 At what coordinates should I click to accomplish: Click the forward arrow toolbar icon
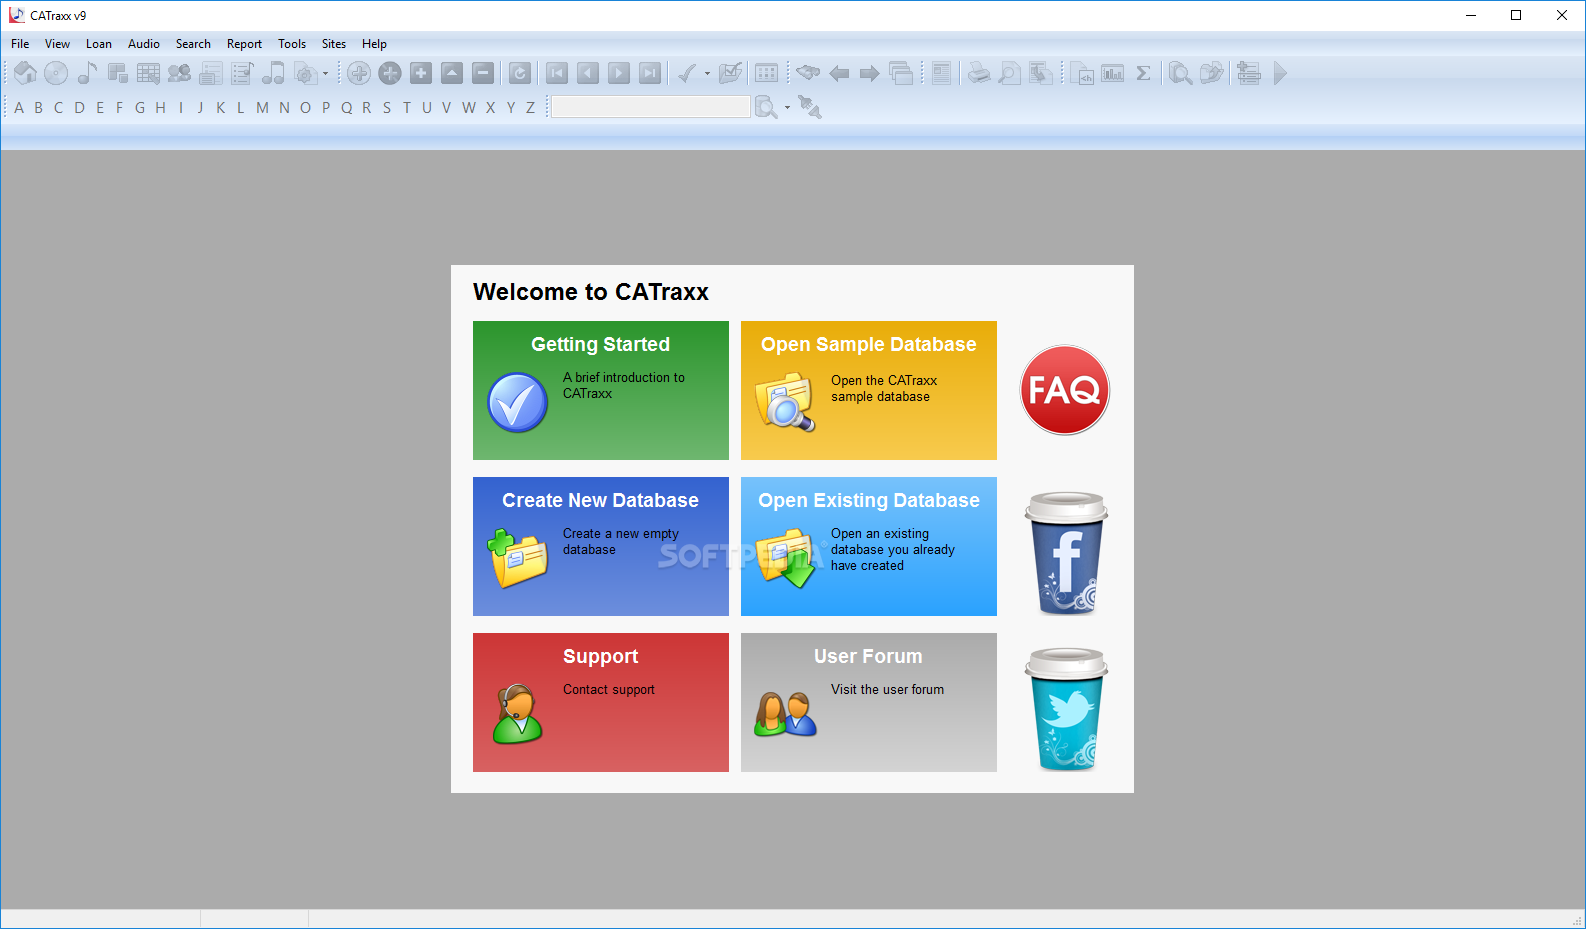[x=870, y=73]
